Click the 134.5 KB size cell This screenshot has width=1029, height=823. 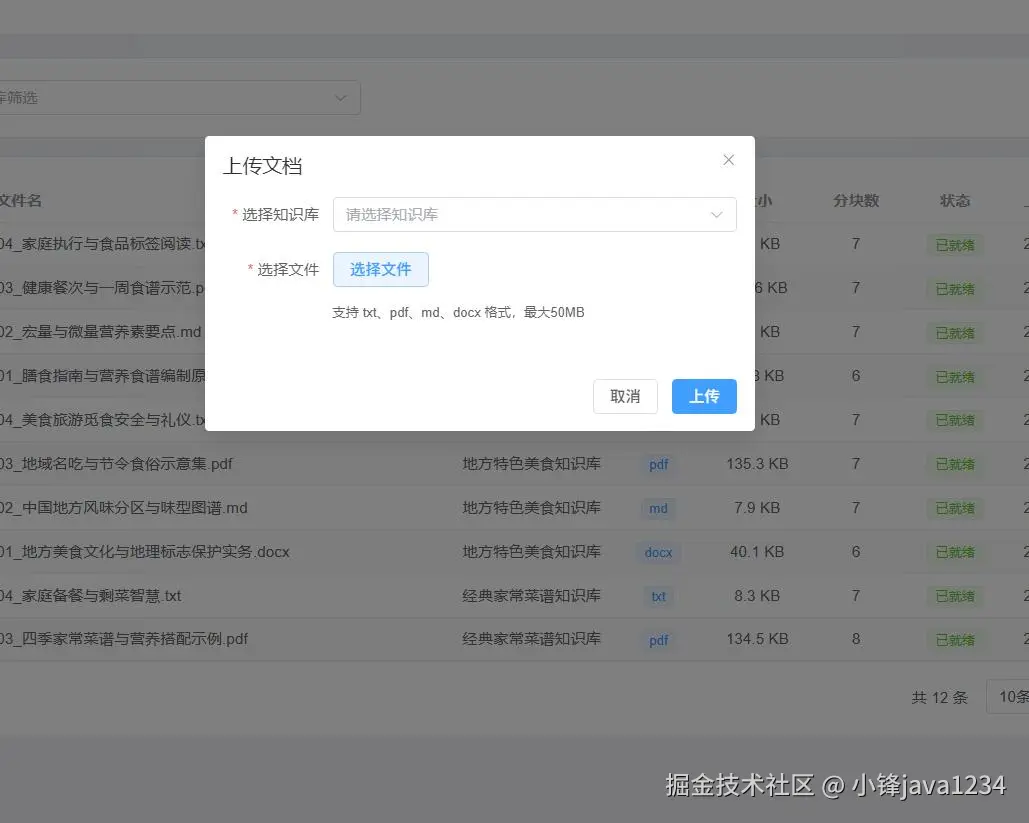click(x=757, y=639)
